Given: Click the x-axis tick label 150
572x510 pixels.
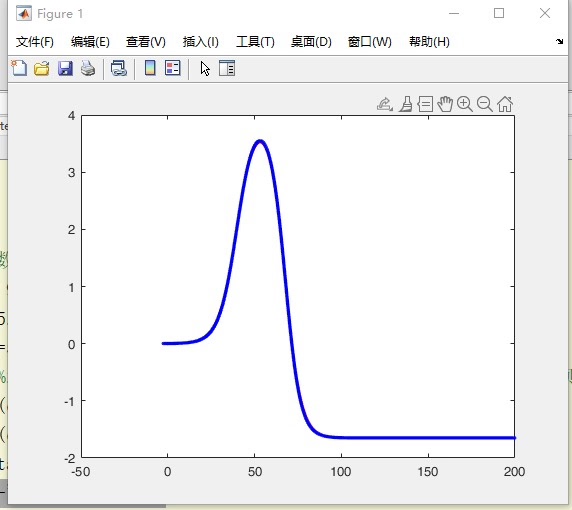Looking at the screenshot, I should [428, 472].
